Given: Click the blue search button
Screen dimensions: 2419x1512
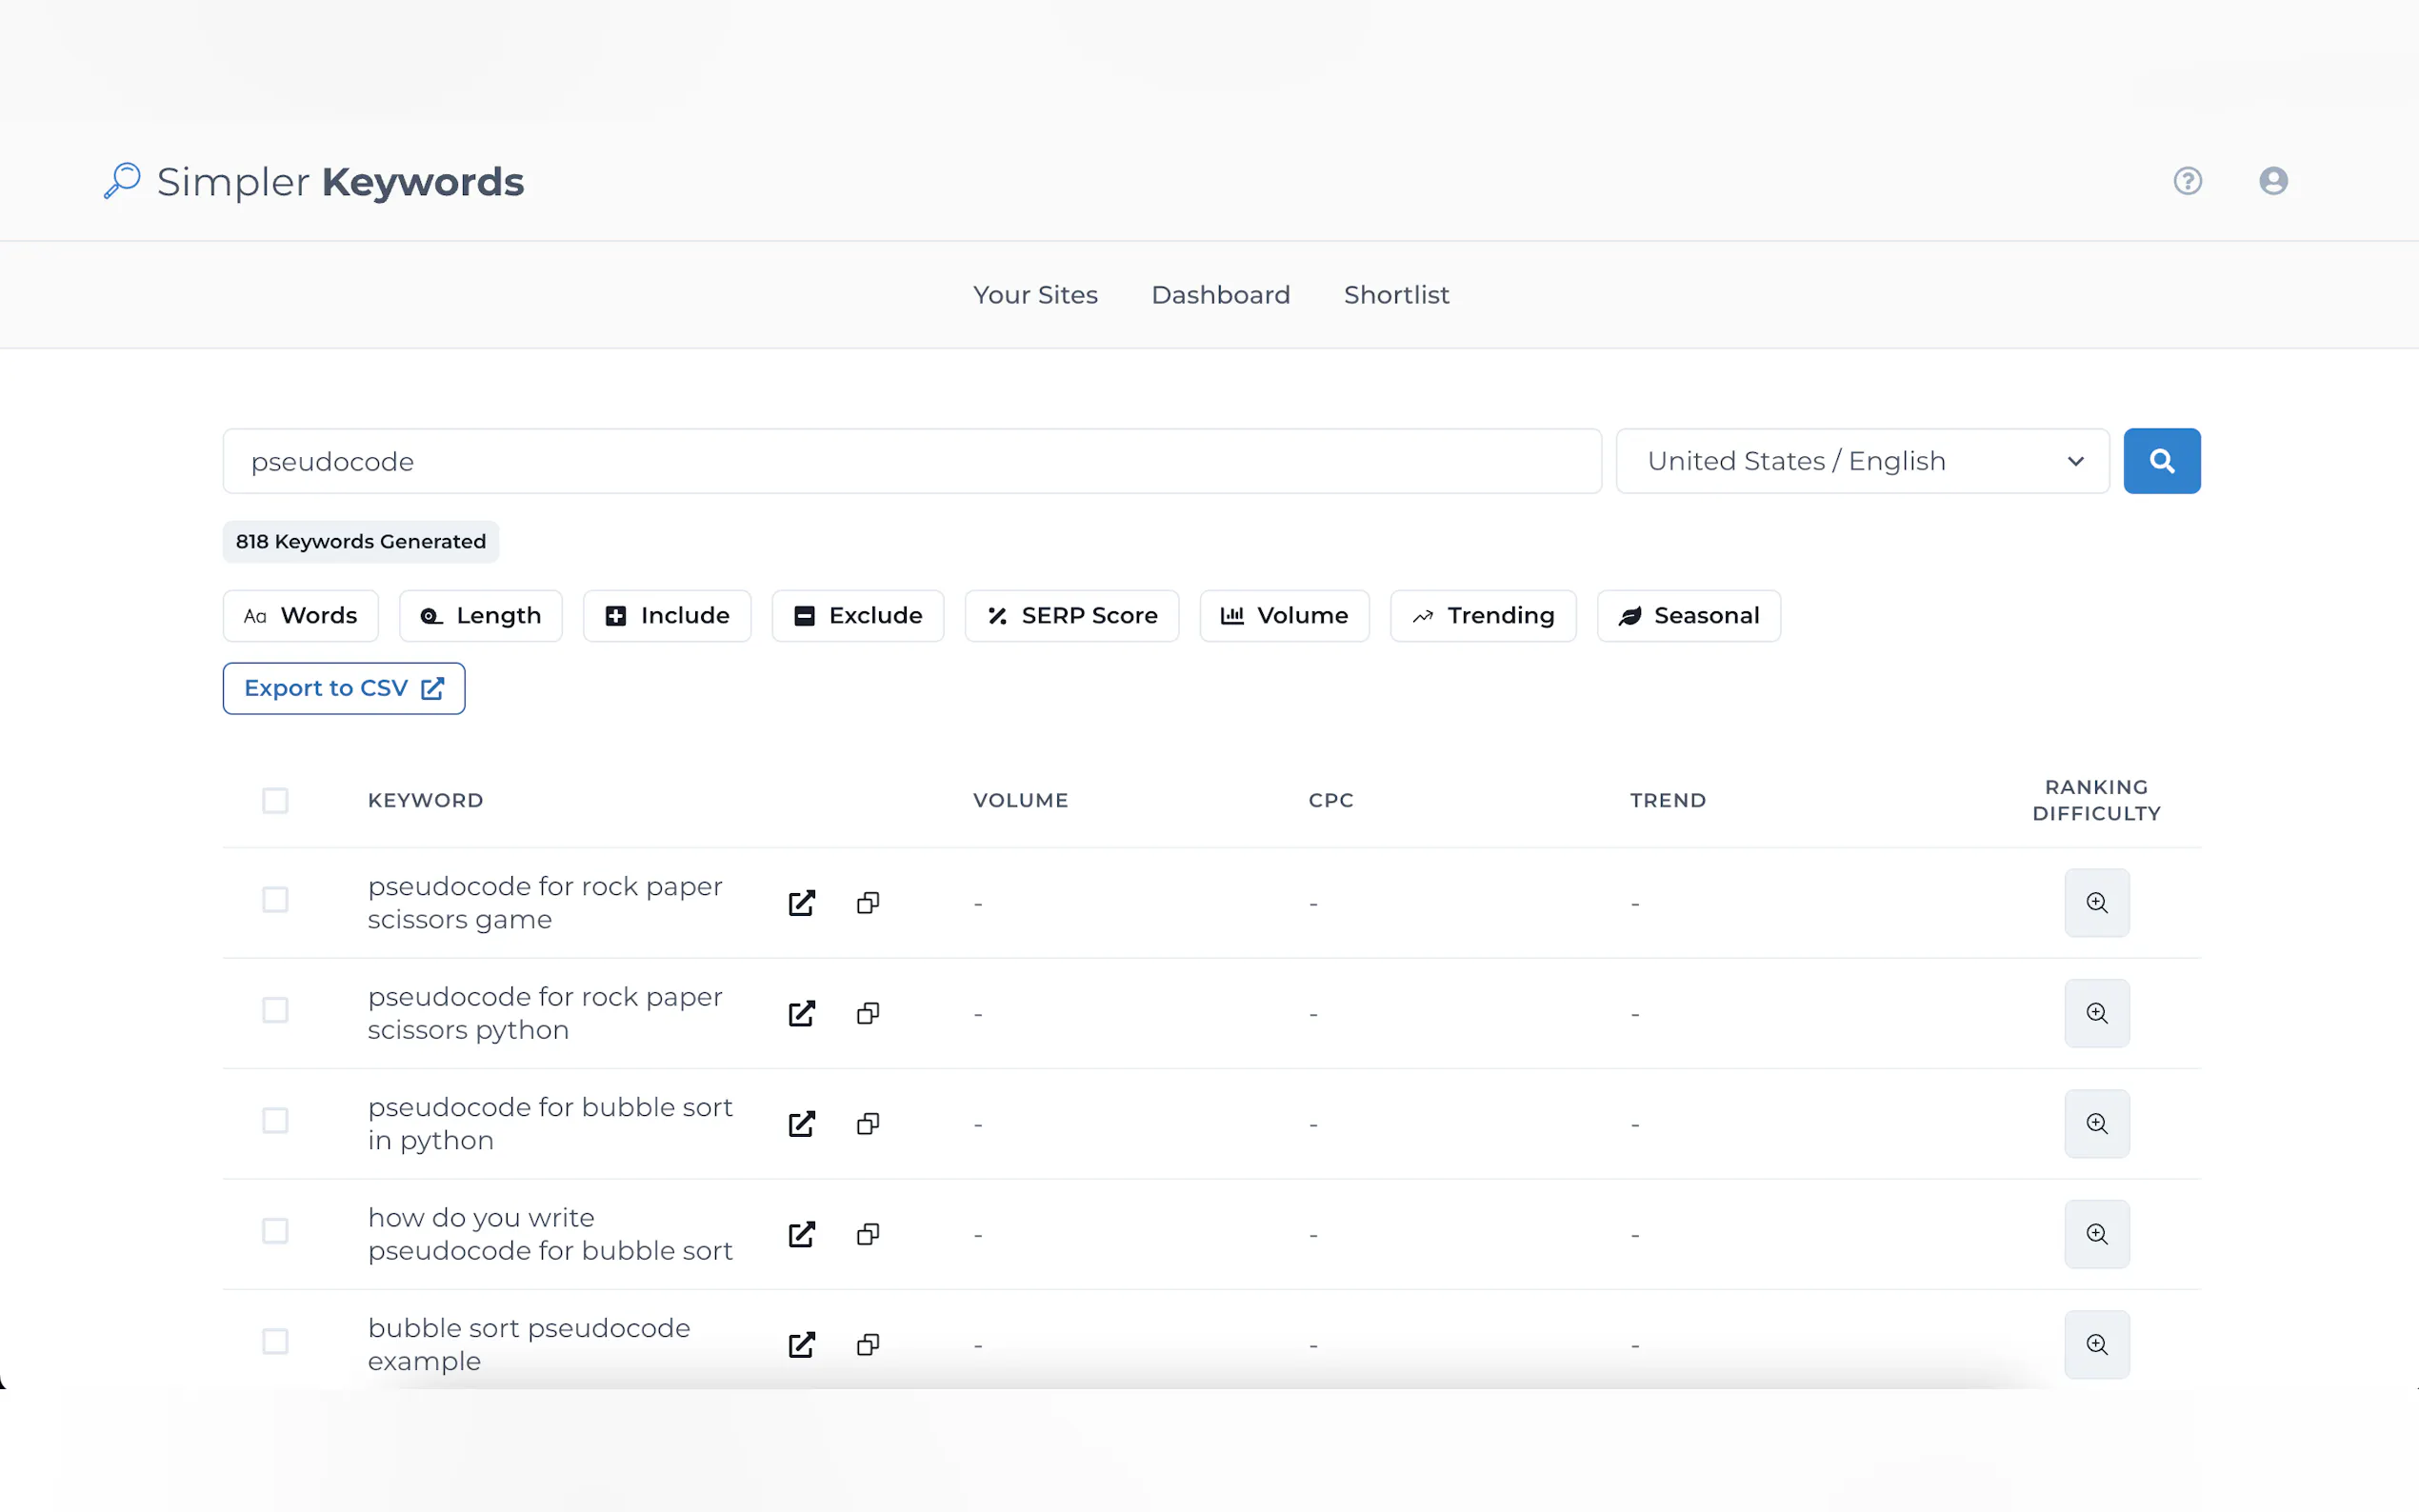Looking at the screenshot, I should 2161,461.
